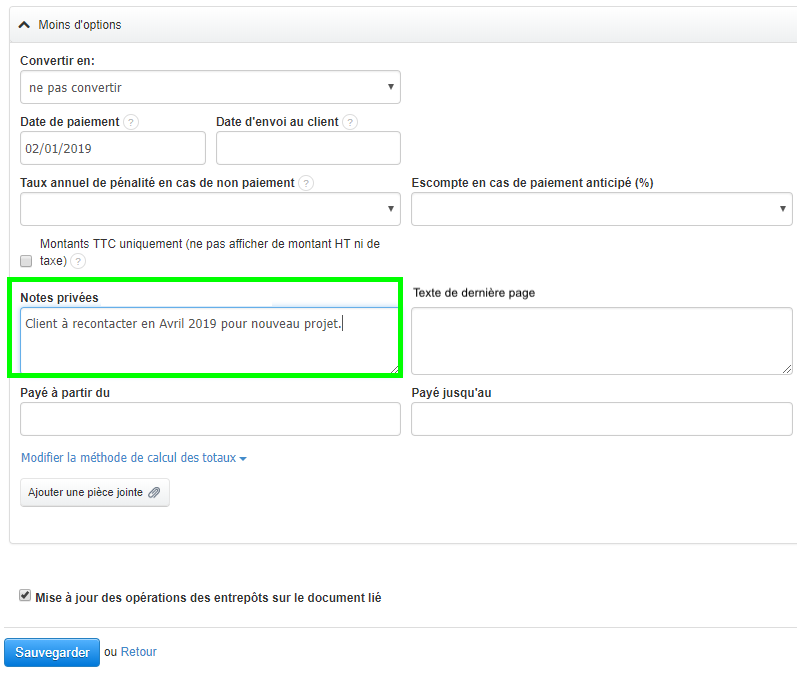Screen dimensions: 801x677
Task: Disable the entrepôts update checkbox at bottom
Action: coord(24,594)
